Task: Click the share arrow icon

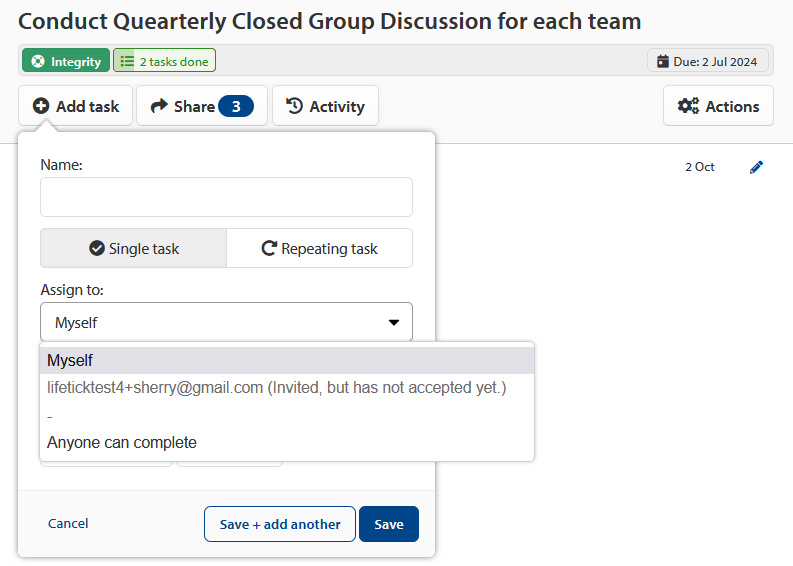Action: tap(159, 106)
